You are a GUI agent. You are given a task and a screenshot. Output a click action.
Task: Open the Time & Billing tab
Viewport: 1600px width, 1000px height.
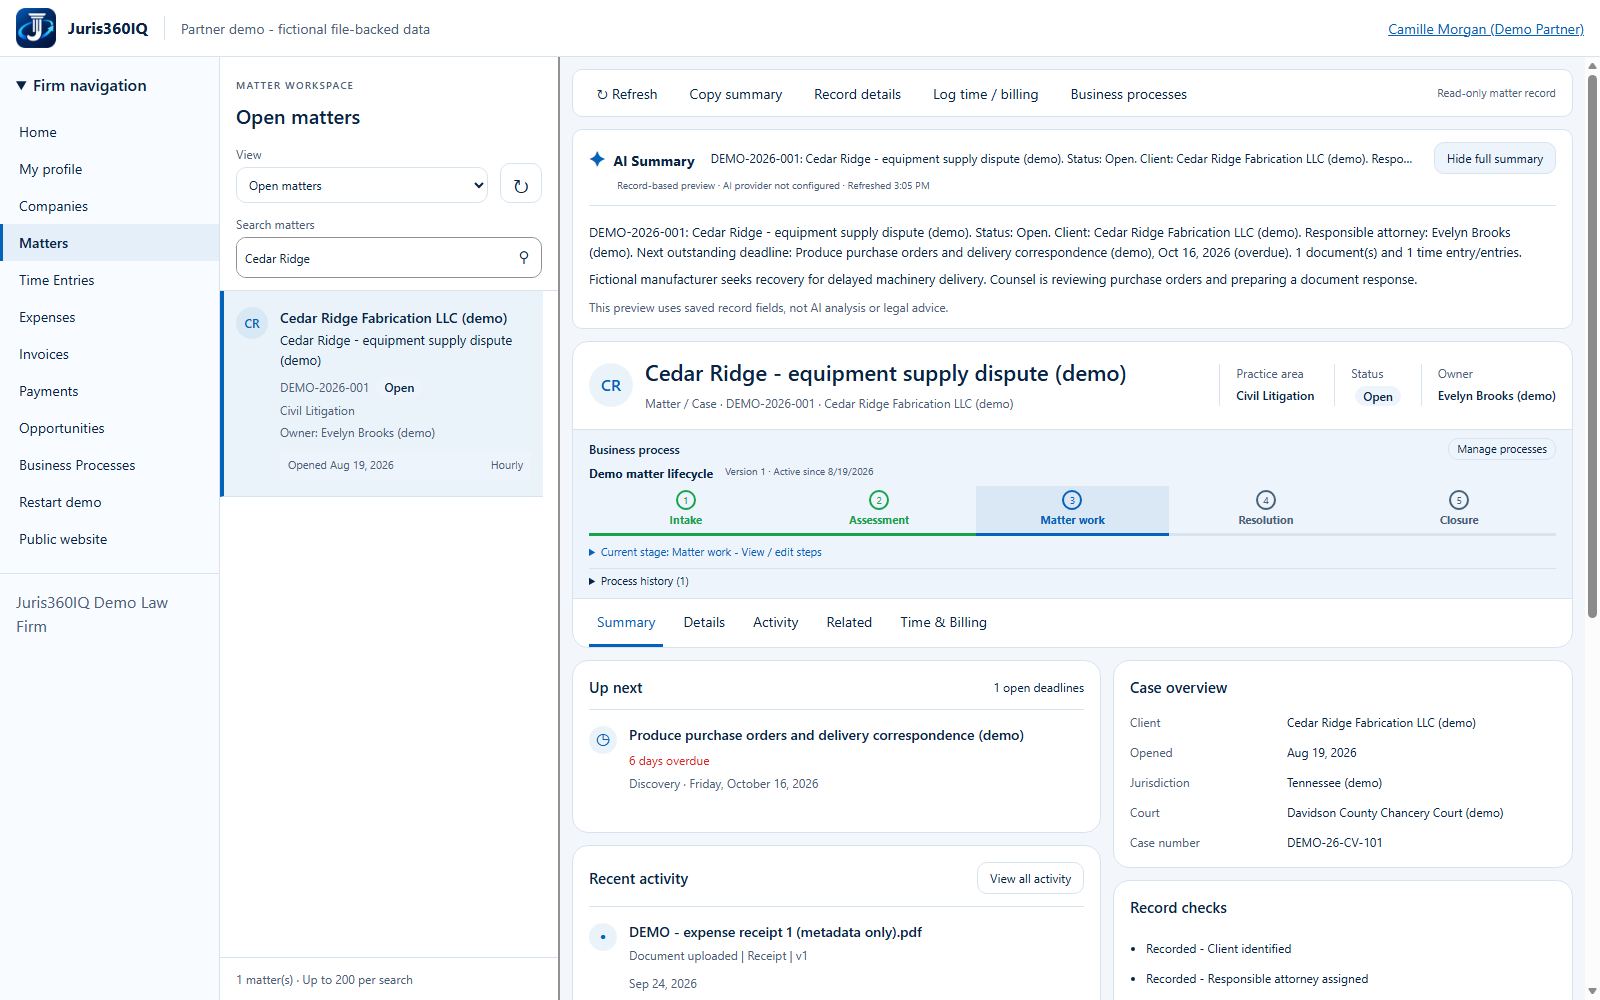point(943,622)
